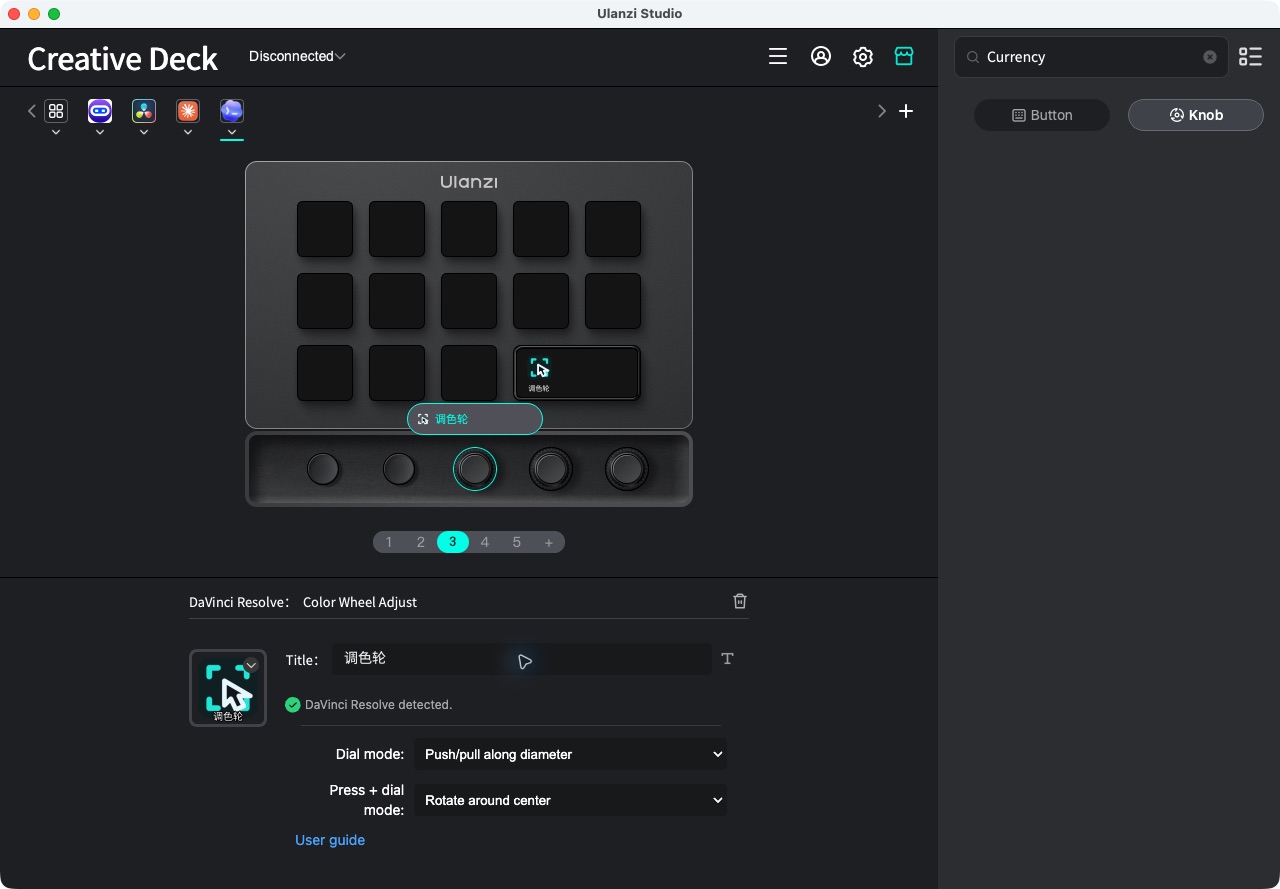Expand the purple terminal profile's chevron
The height and width of the screenshot is (889, 1280).
coord(232,132)
